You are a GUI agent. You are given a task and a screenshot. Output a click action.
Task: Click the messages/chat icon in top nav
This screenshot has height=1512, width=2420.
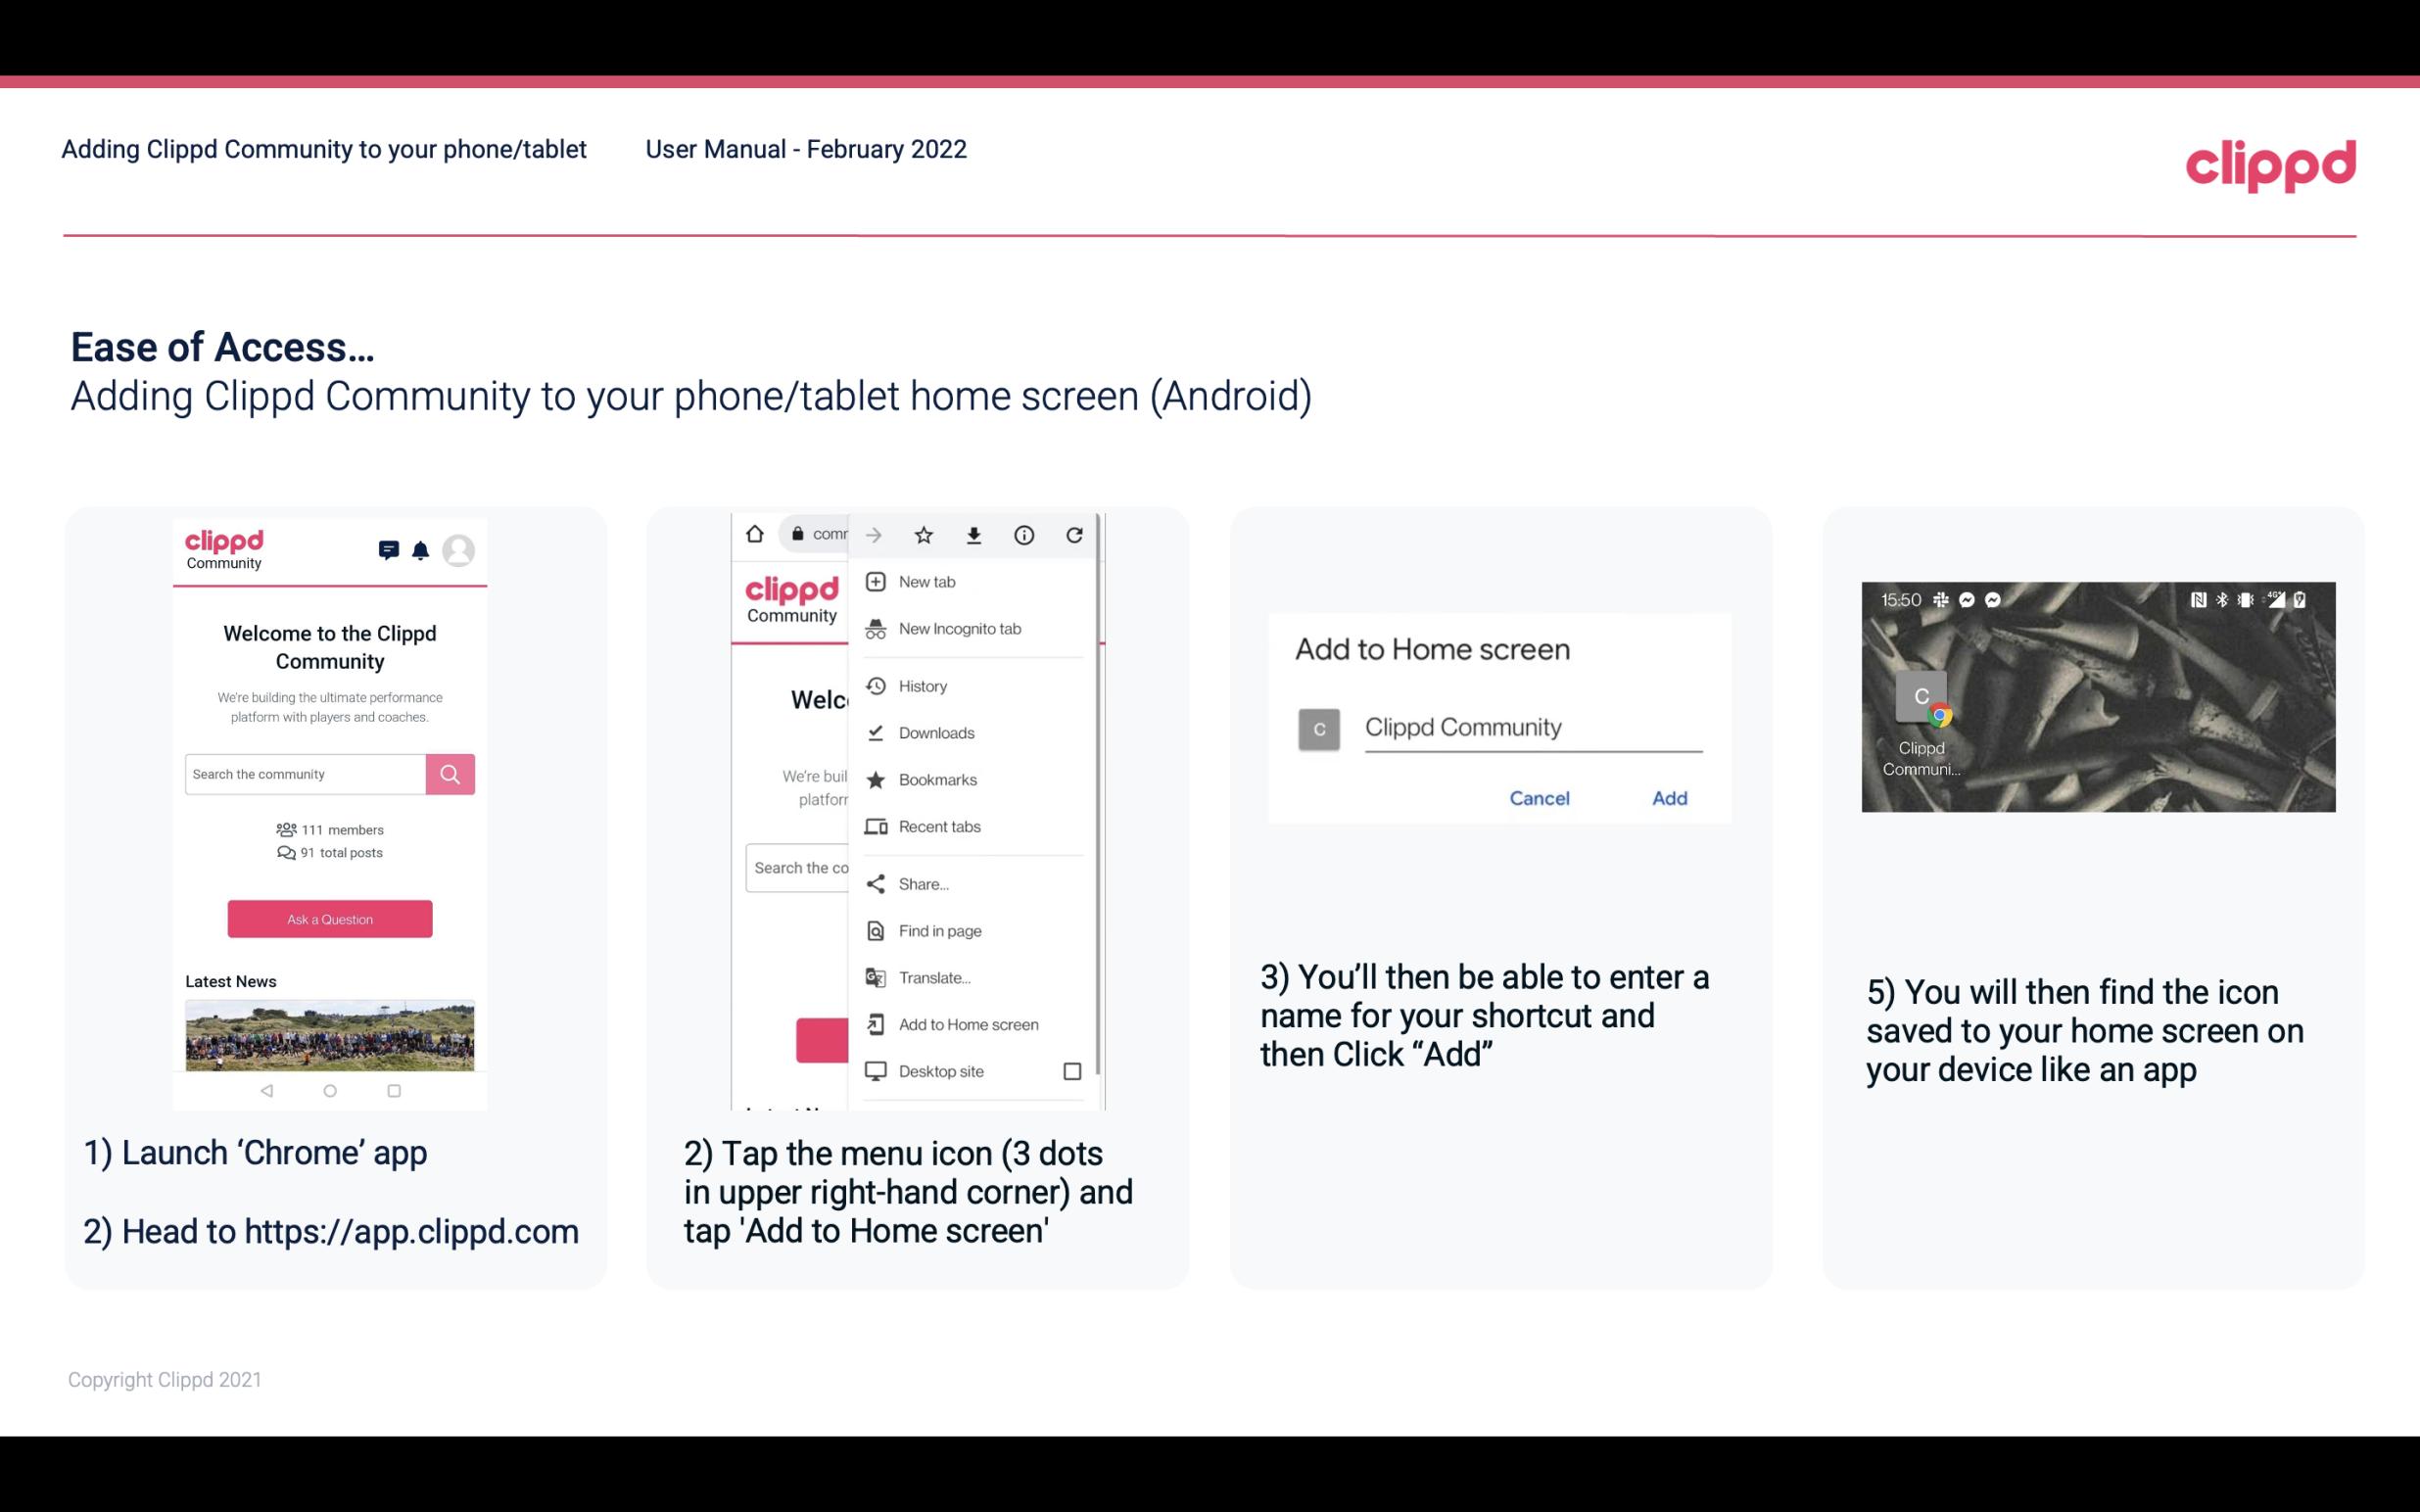point(389,550)
